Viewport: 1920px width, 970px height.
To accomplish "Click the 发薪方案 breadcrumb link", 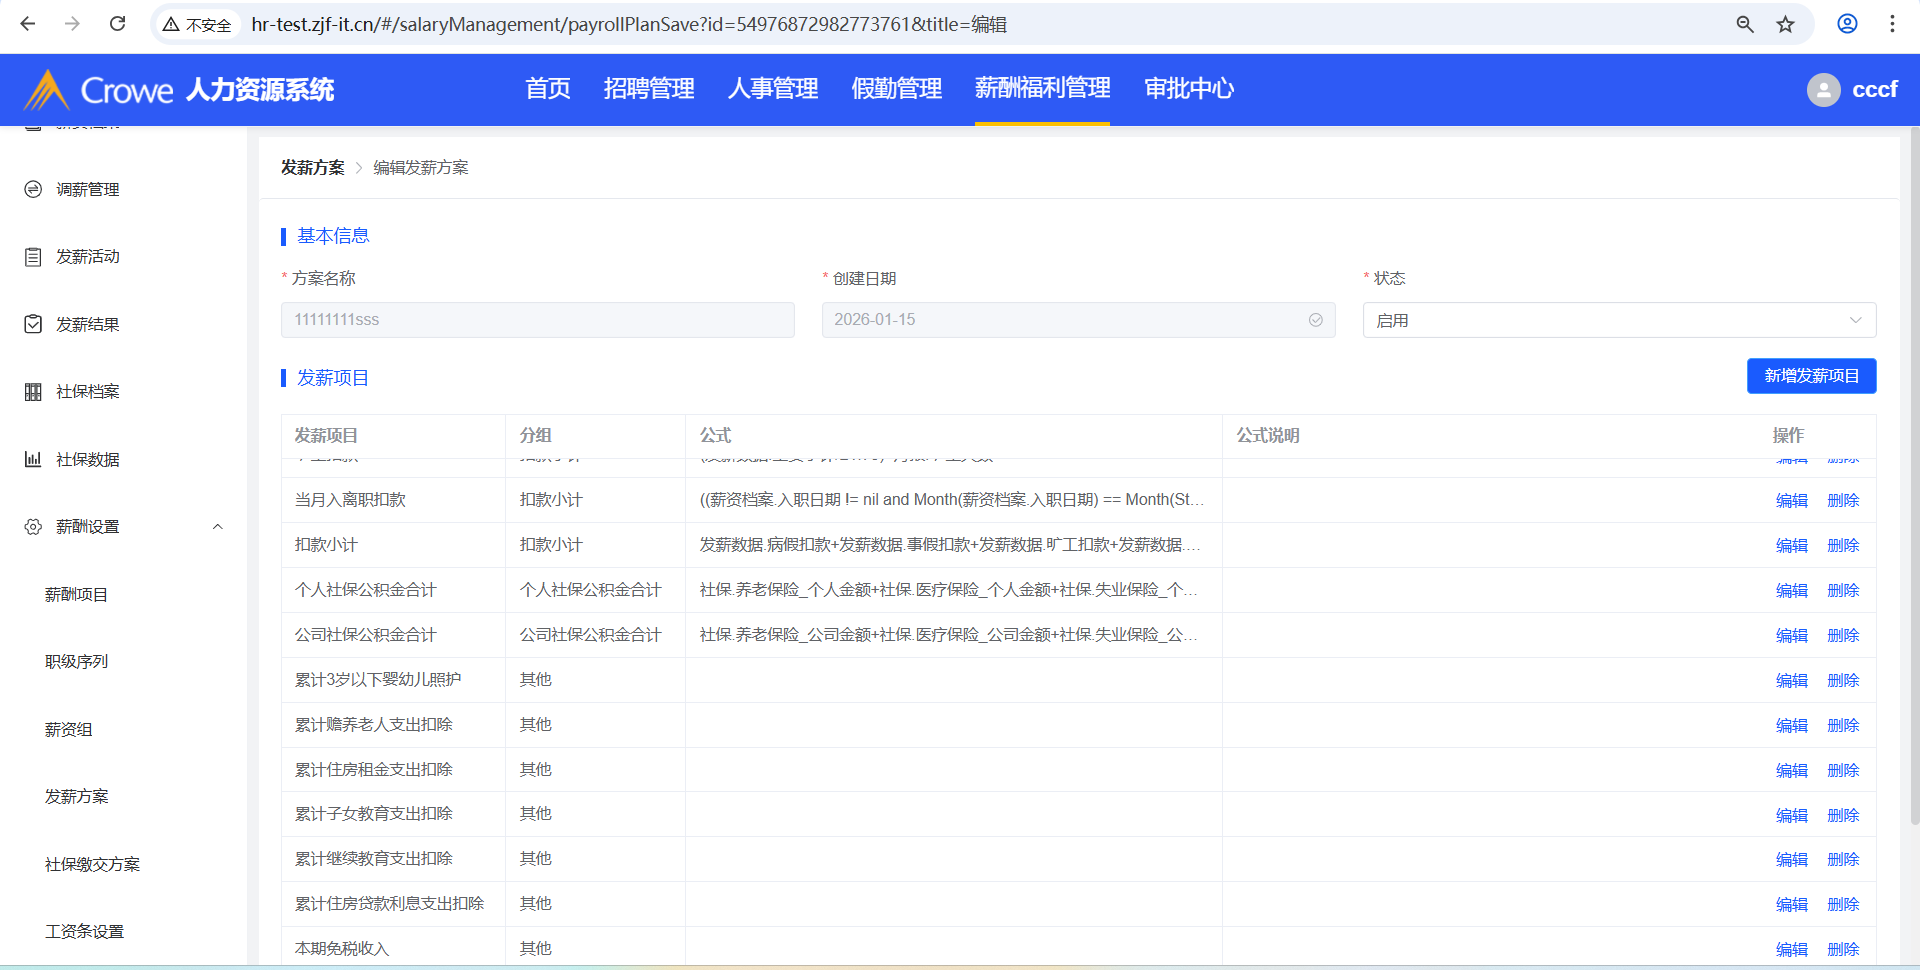I will [x=312, y=168].
